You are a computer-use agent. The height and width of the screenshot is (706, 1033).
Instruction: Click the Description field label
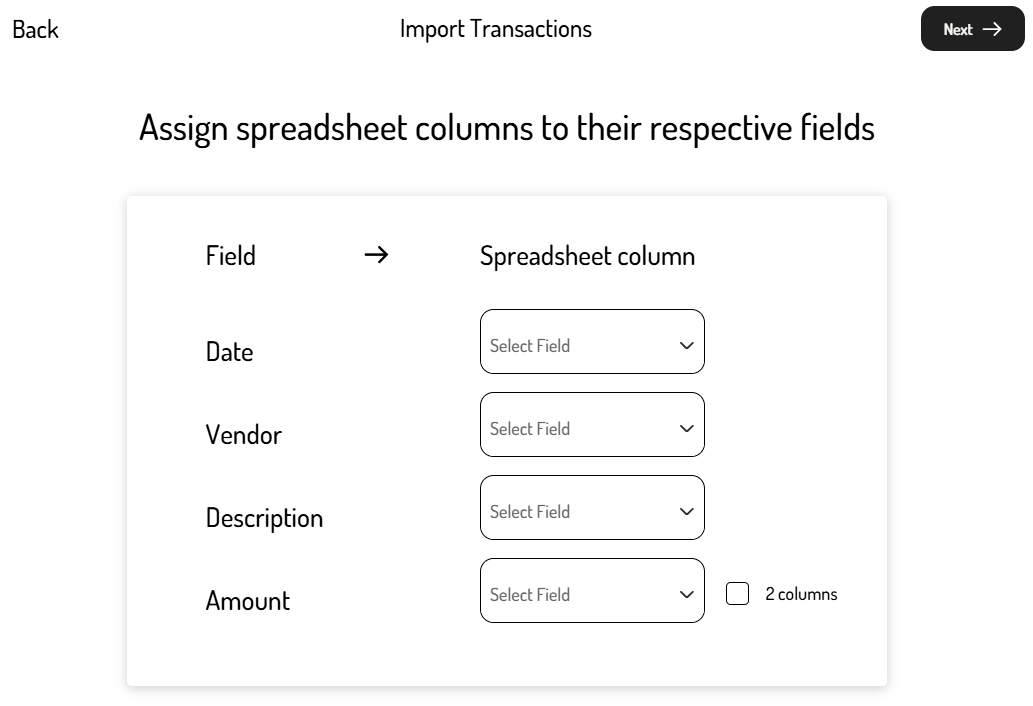264,518
